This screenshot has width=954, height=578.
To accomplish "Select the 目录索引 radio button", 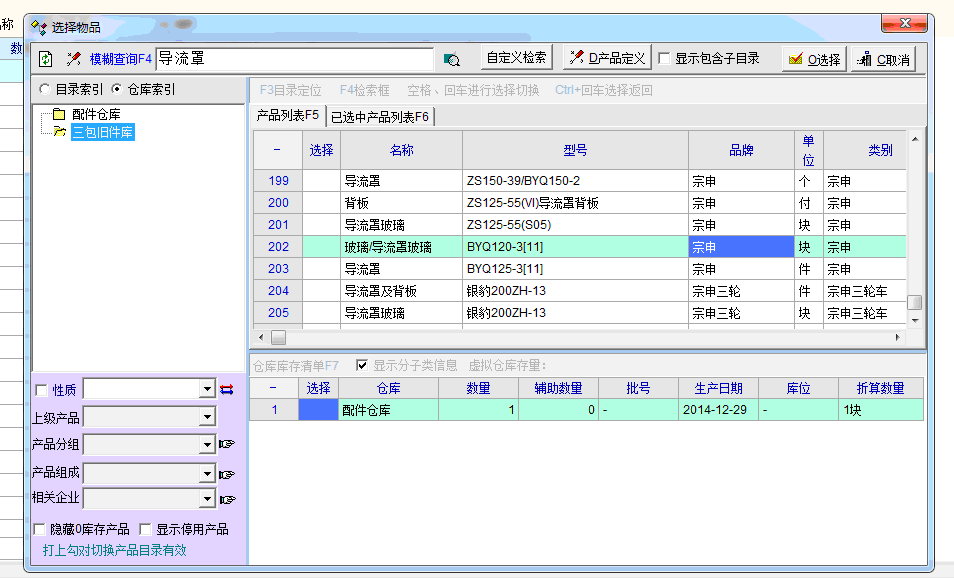I will click(45, 89).
